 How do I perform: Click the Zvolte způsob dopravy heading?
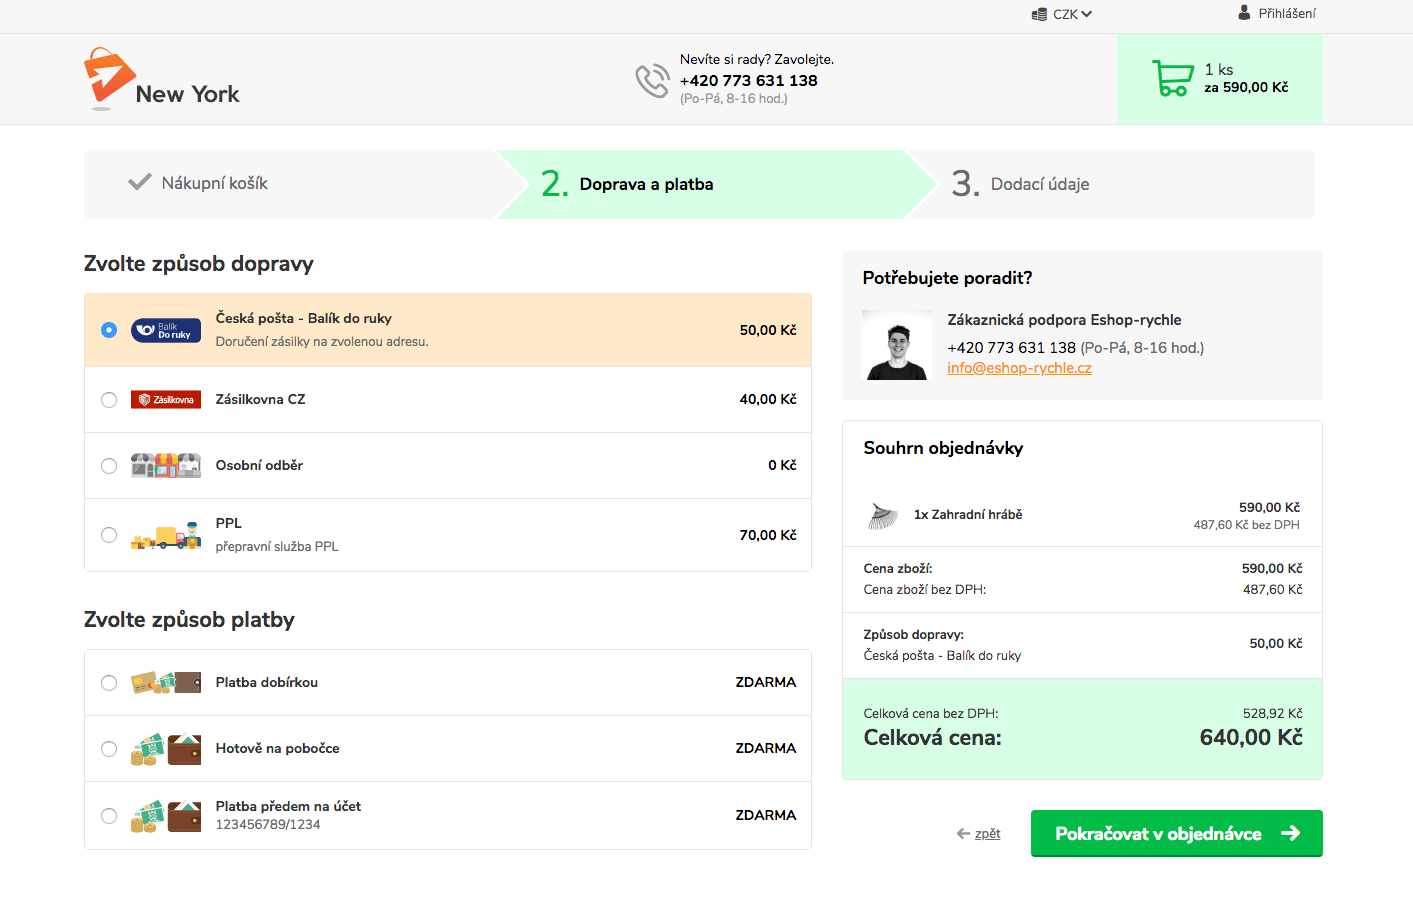[199, 264]
